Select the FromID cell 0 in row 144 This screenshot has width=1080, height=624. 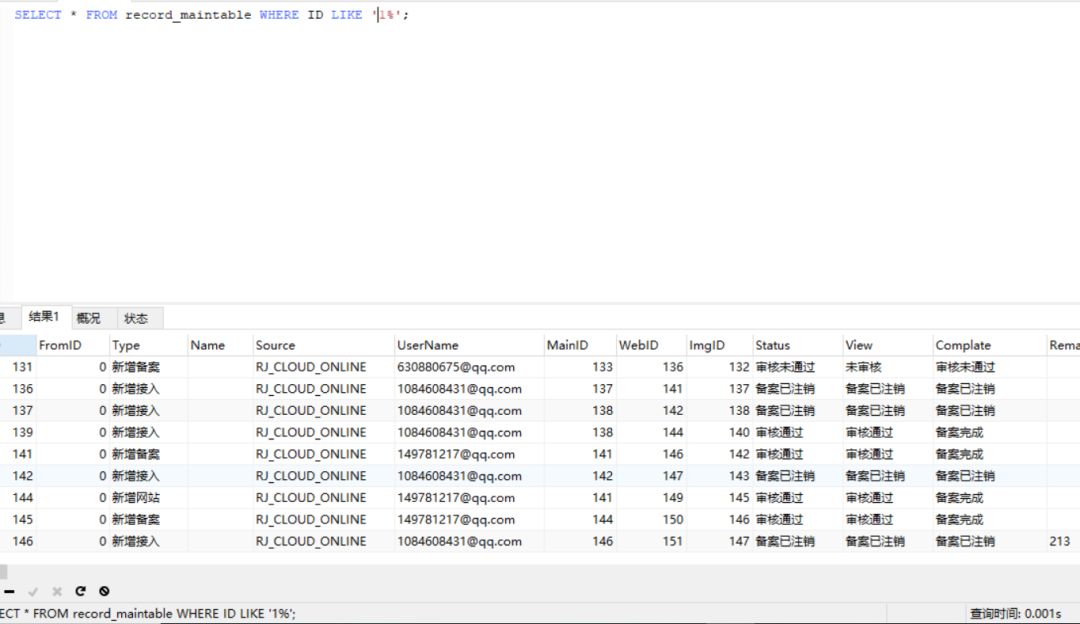72,498
